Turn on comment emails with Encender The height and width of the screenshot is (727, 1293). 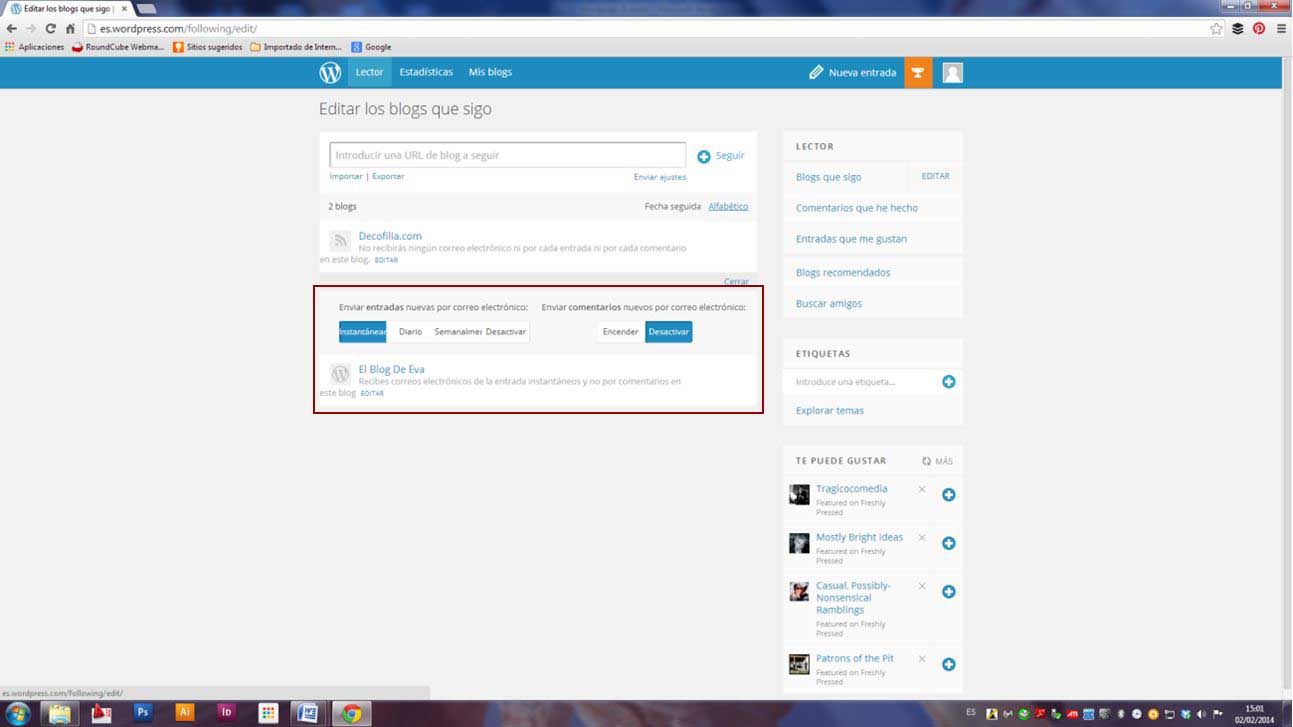coord(620,332)
